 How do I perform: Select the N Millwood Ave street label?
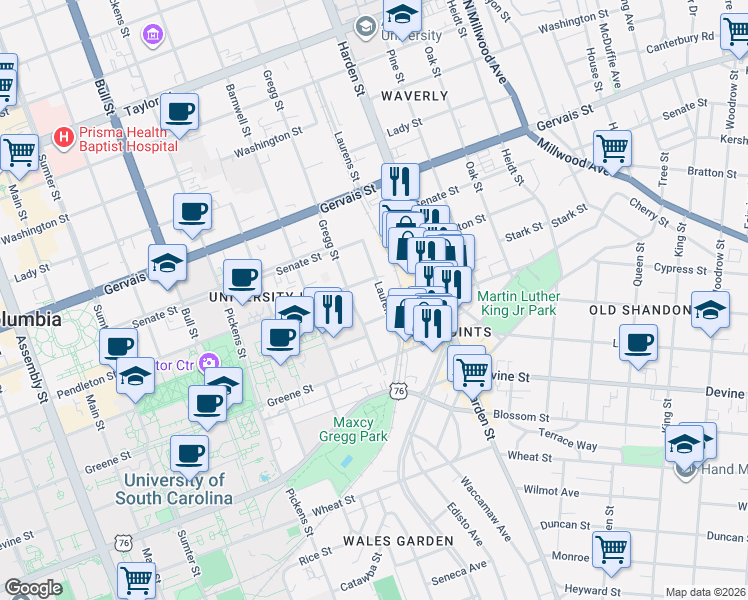point(484,42)
